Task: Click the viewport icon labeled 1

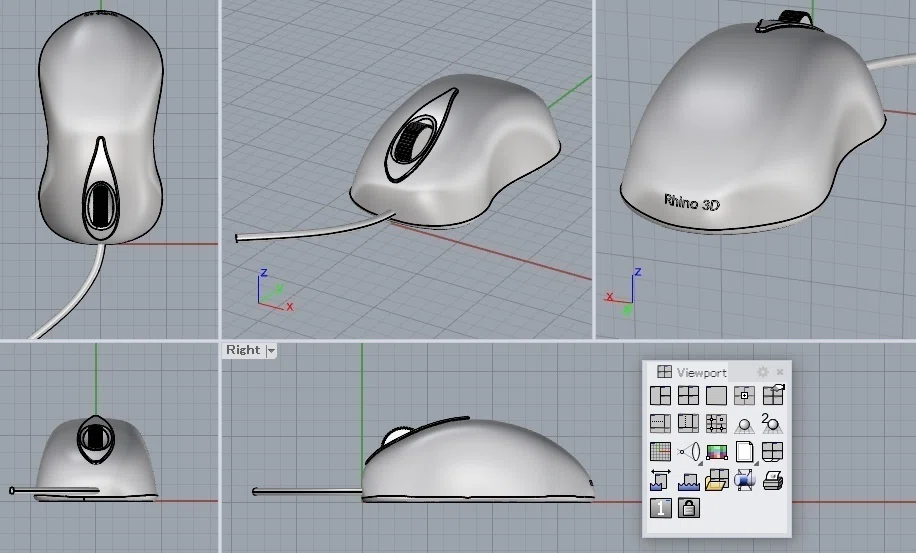Action: [661, 508]
